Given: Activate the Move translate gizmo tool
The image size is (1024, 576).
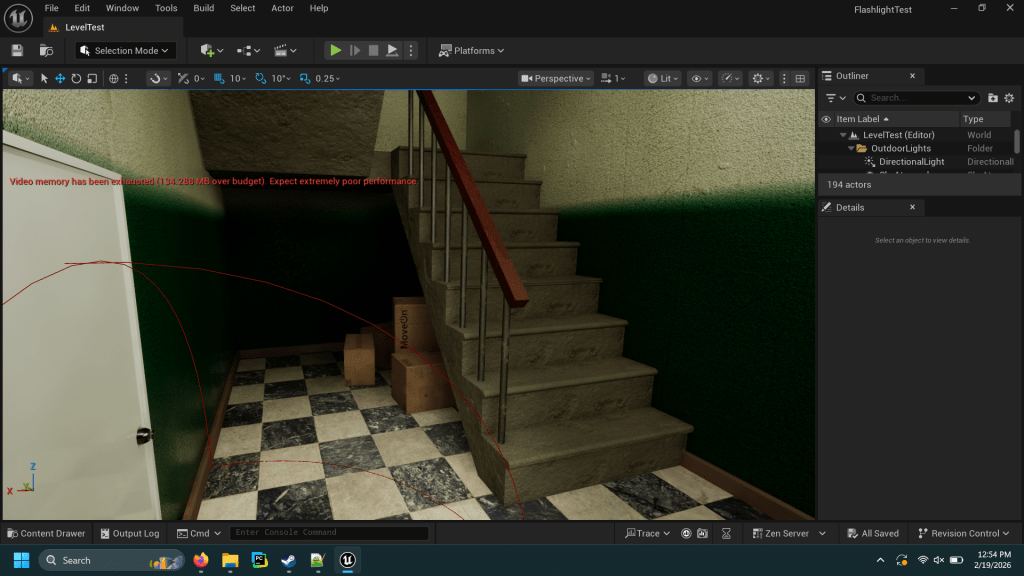Looking at the screenshot, I should click(x=60, y=78).
